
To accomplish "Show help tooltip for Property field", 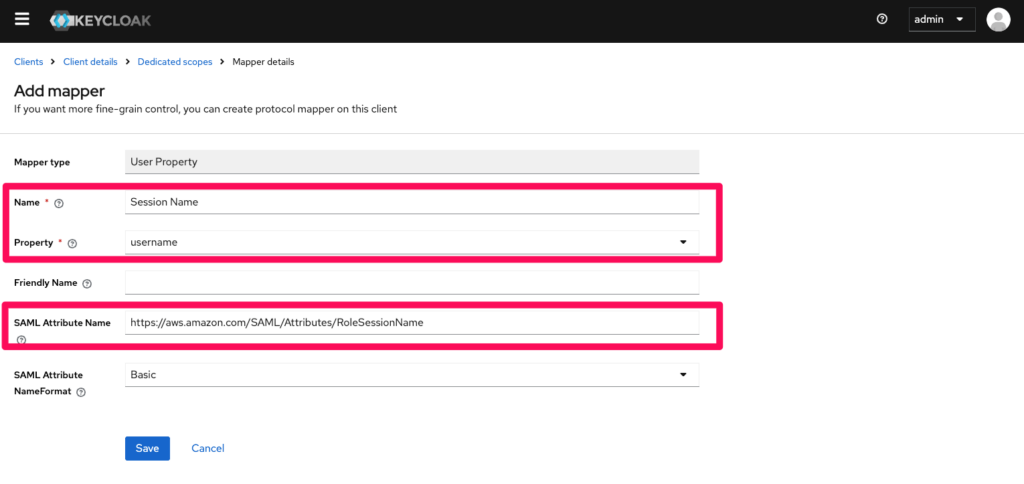I will (72, 243).
